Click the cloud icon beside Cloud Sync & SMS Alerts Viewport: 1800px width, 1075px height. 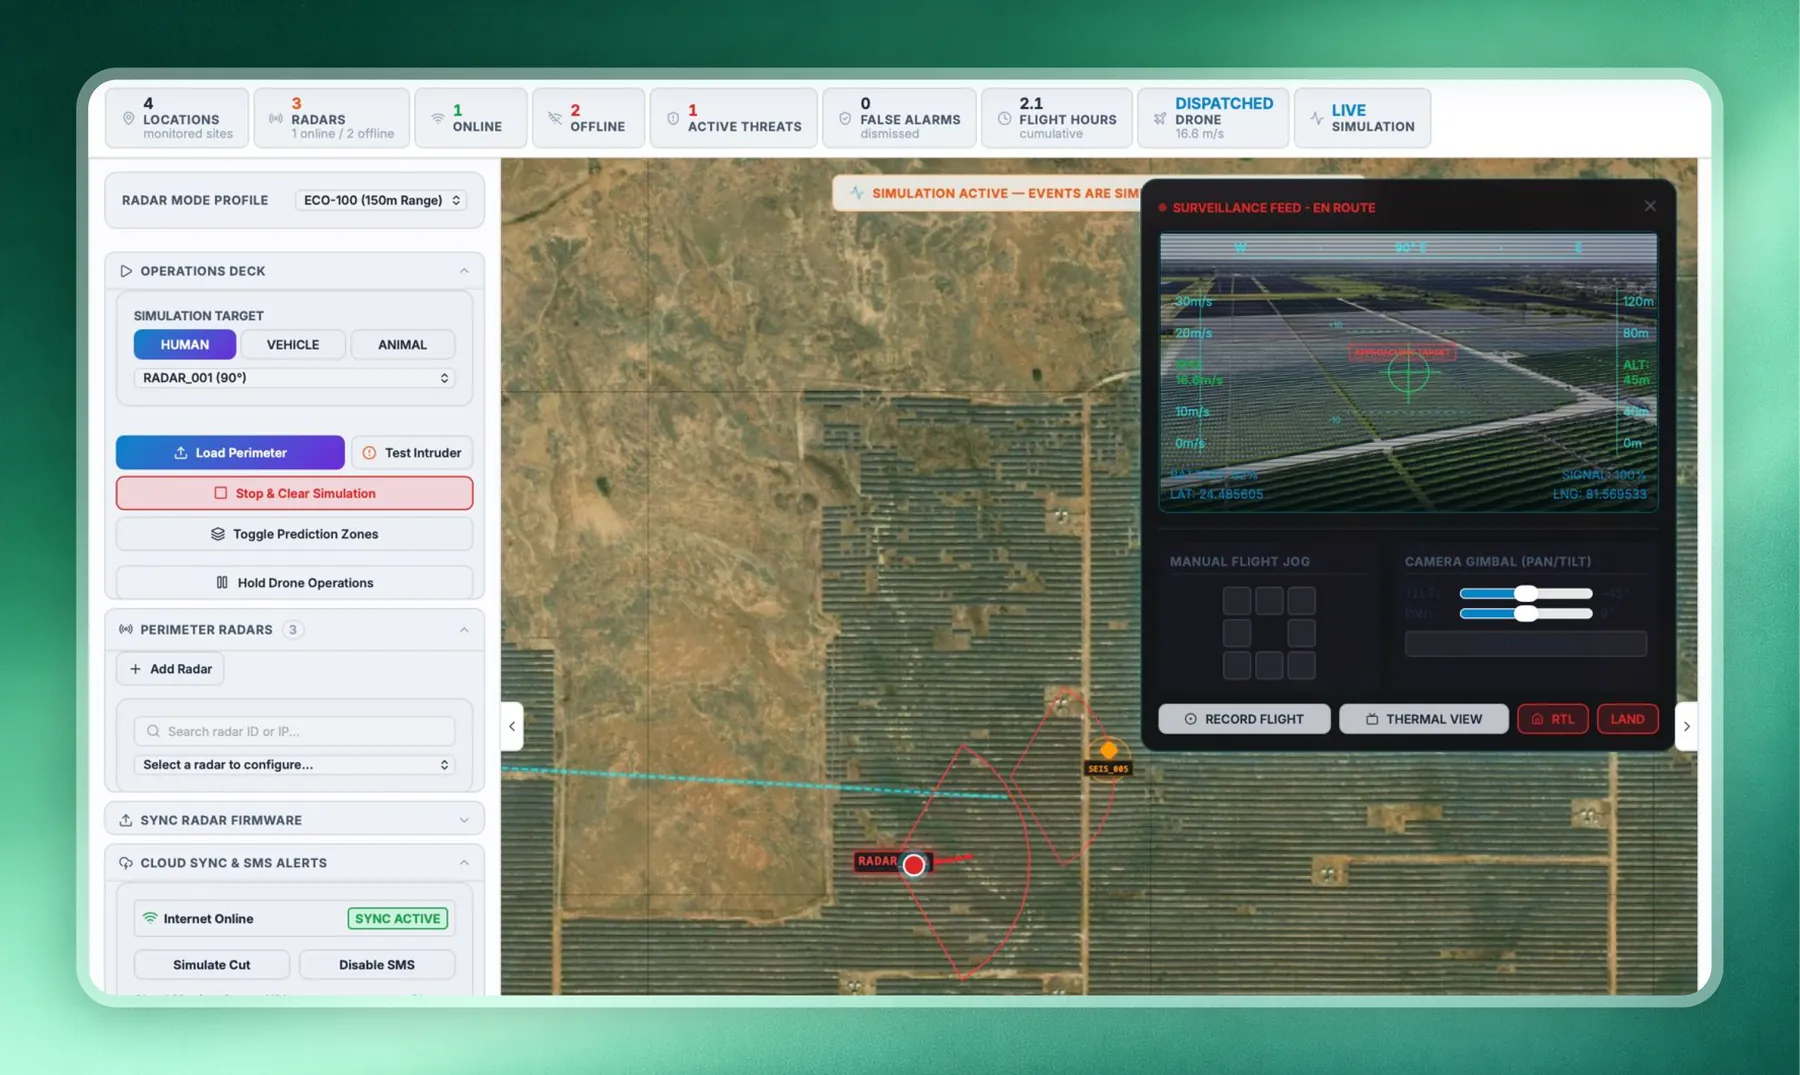click(x=126, y=863)
